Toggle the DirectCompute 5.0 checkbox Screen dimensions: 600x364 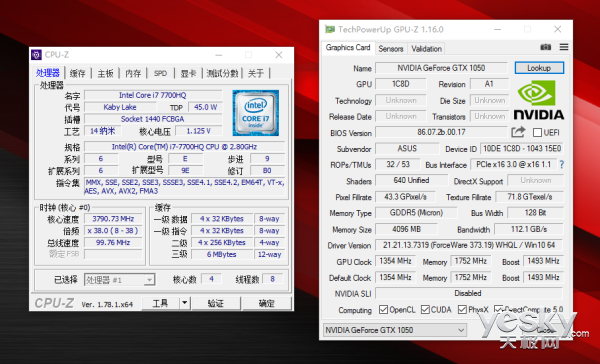498,309
